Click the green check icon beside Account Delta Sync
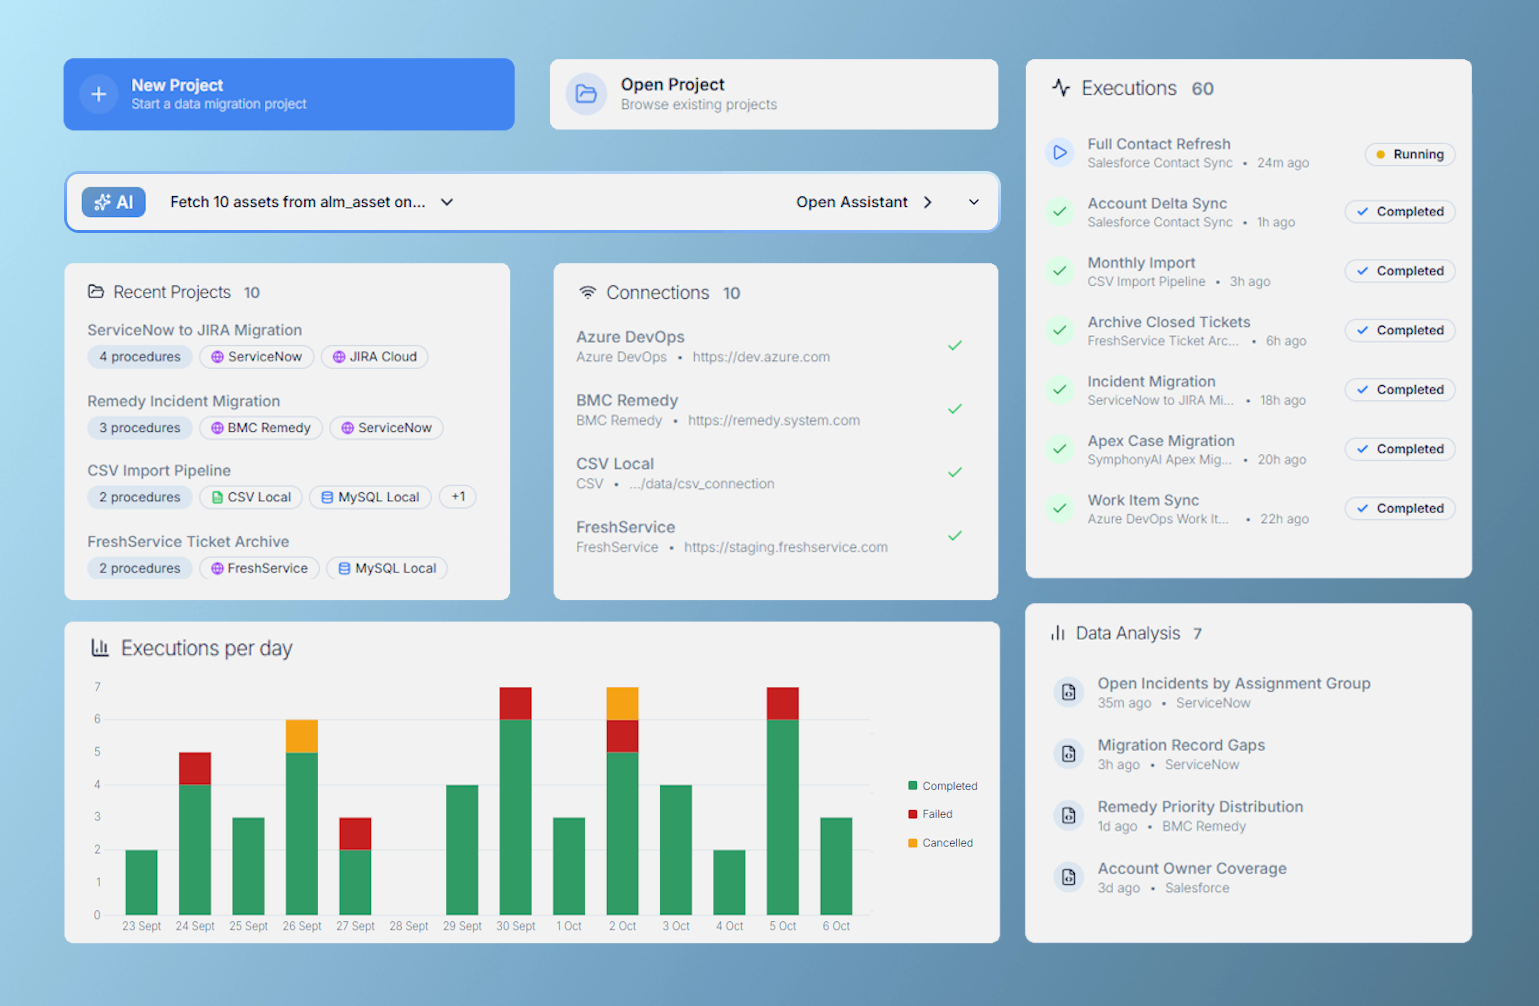Viewport: 1539px width, 1006px height. [1060, 212]
